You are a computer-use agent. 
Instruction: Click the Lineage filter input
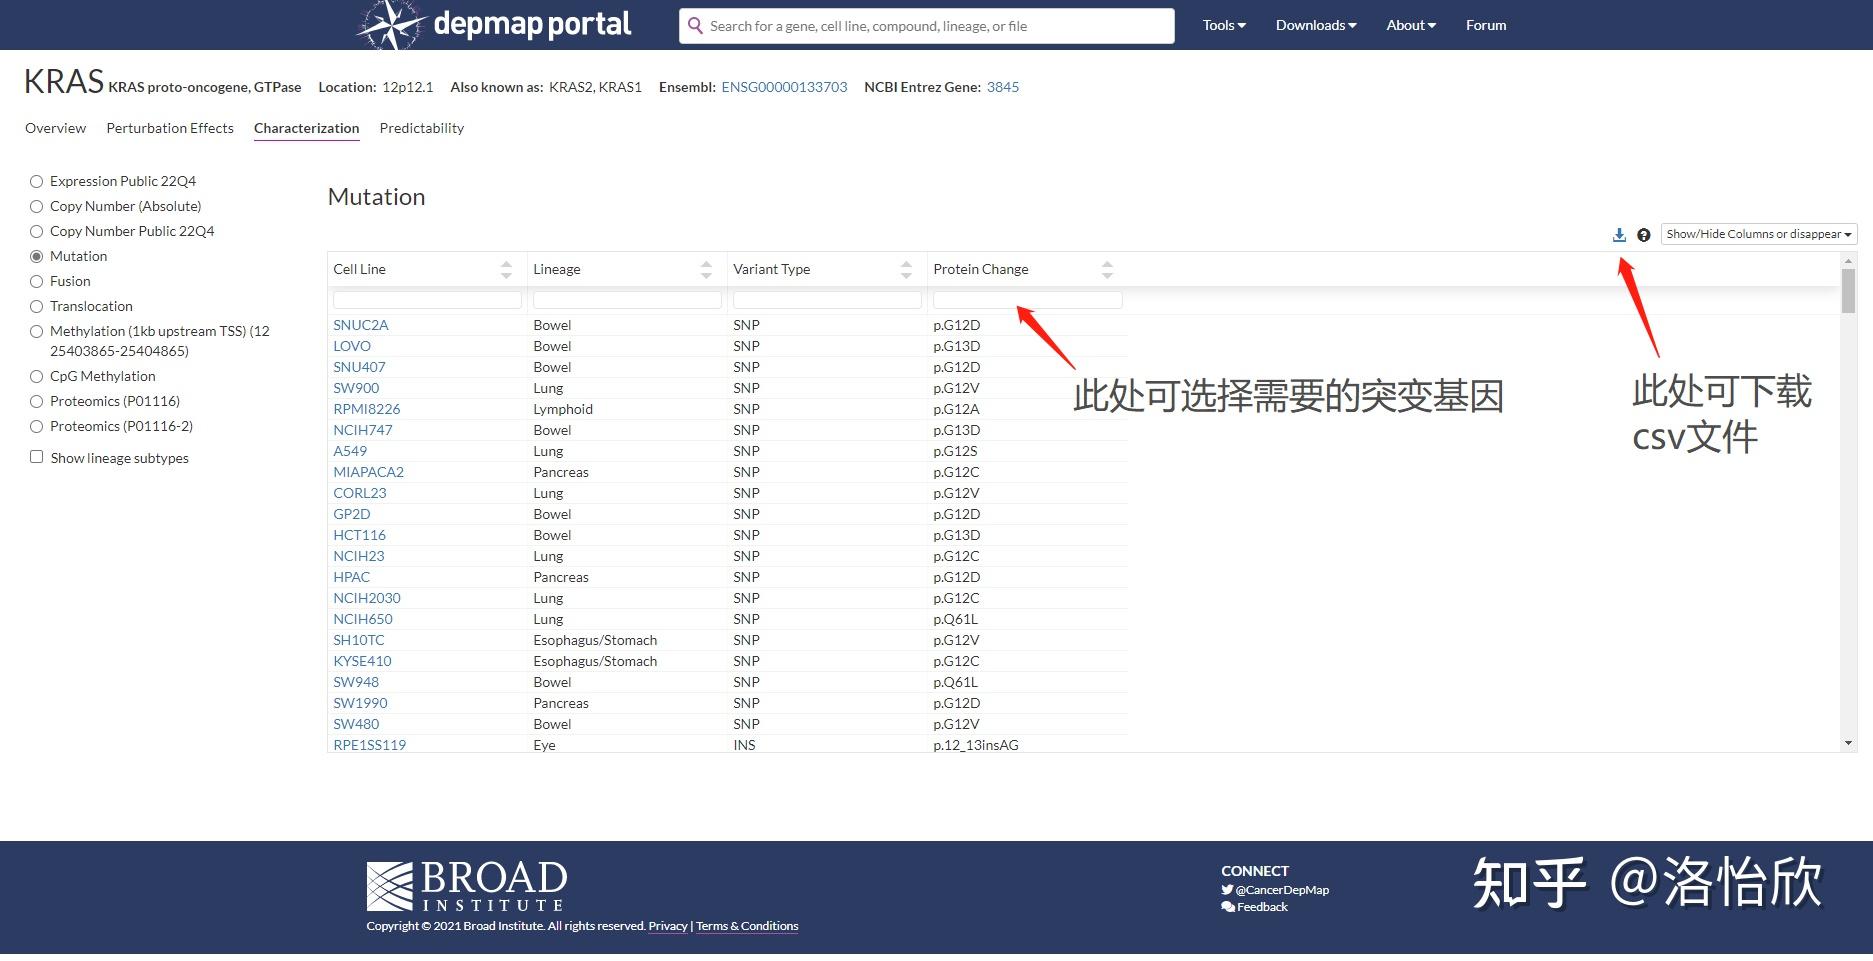627,300
